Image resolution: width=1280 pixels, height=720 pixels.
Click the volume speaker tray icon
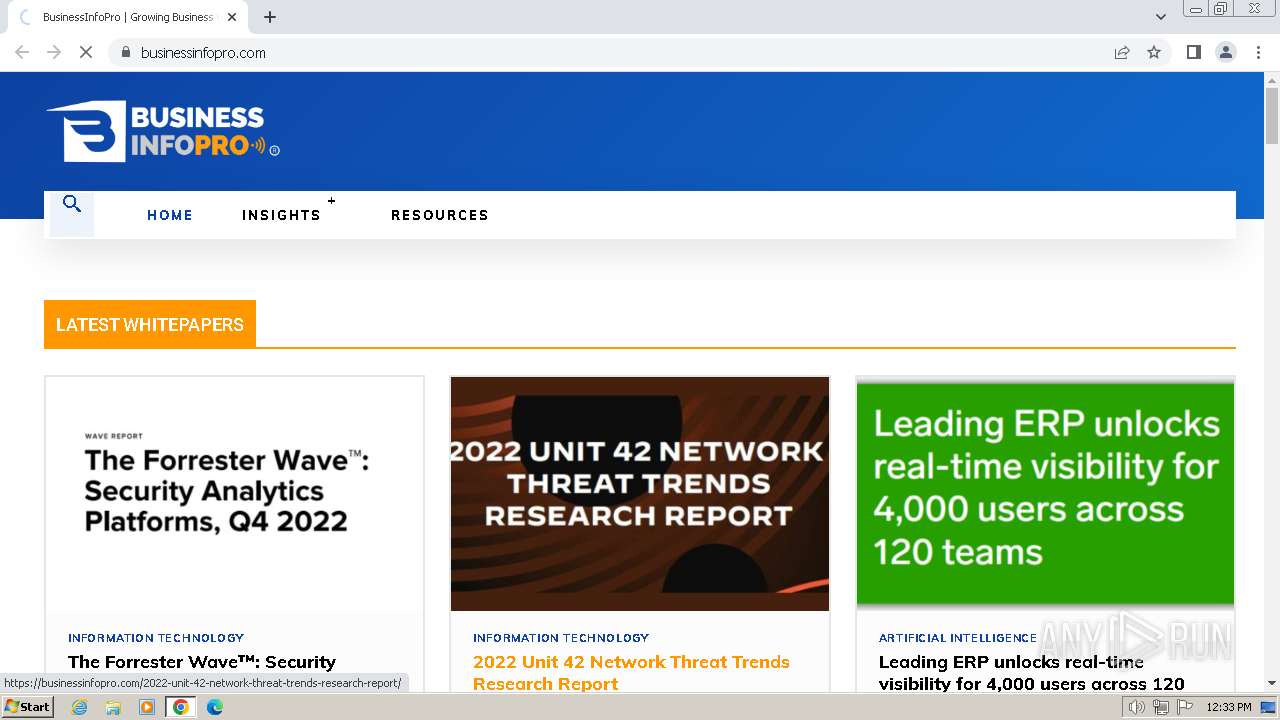coord(1136,707)
